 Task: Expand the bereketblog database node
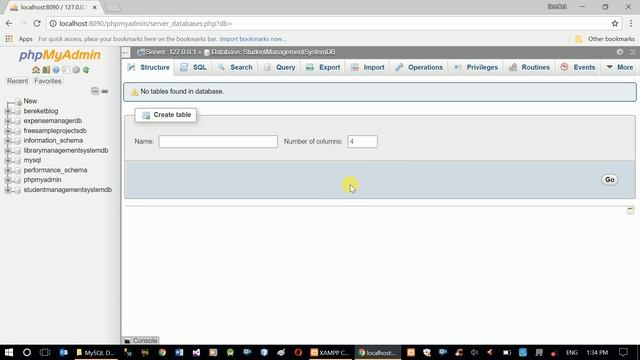pyautogui.click(x=8, y=111)
